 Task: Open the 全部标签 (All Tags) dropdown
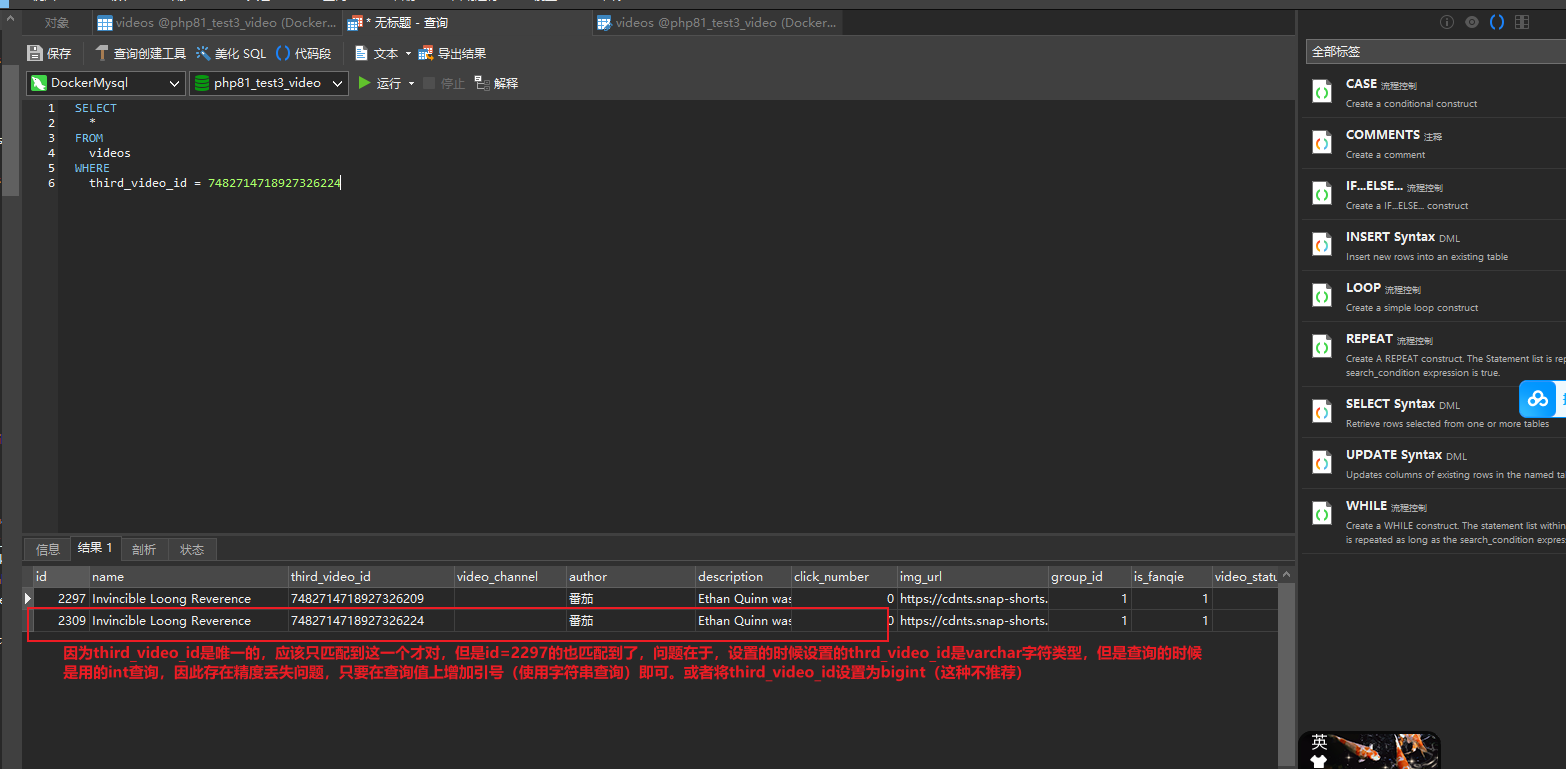[1436, 51]
